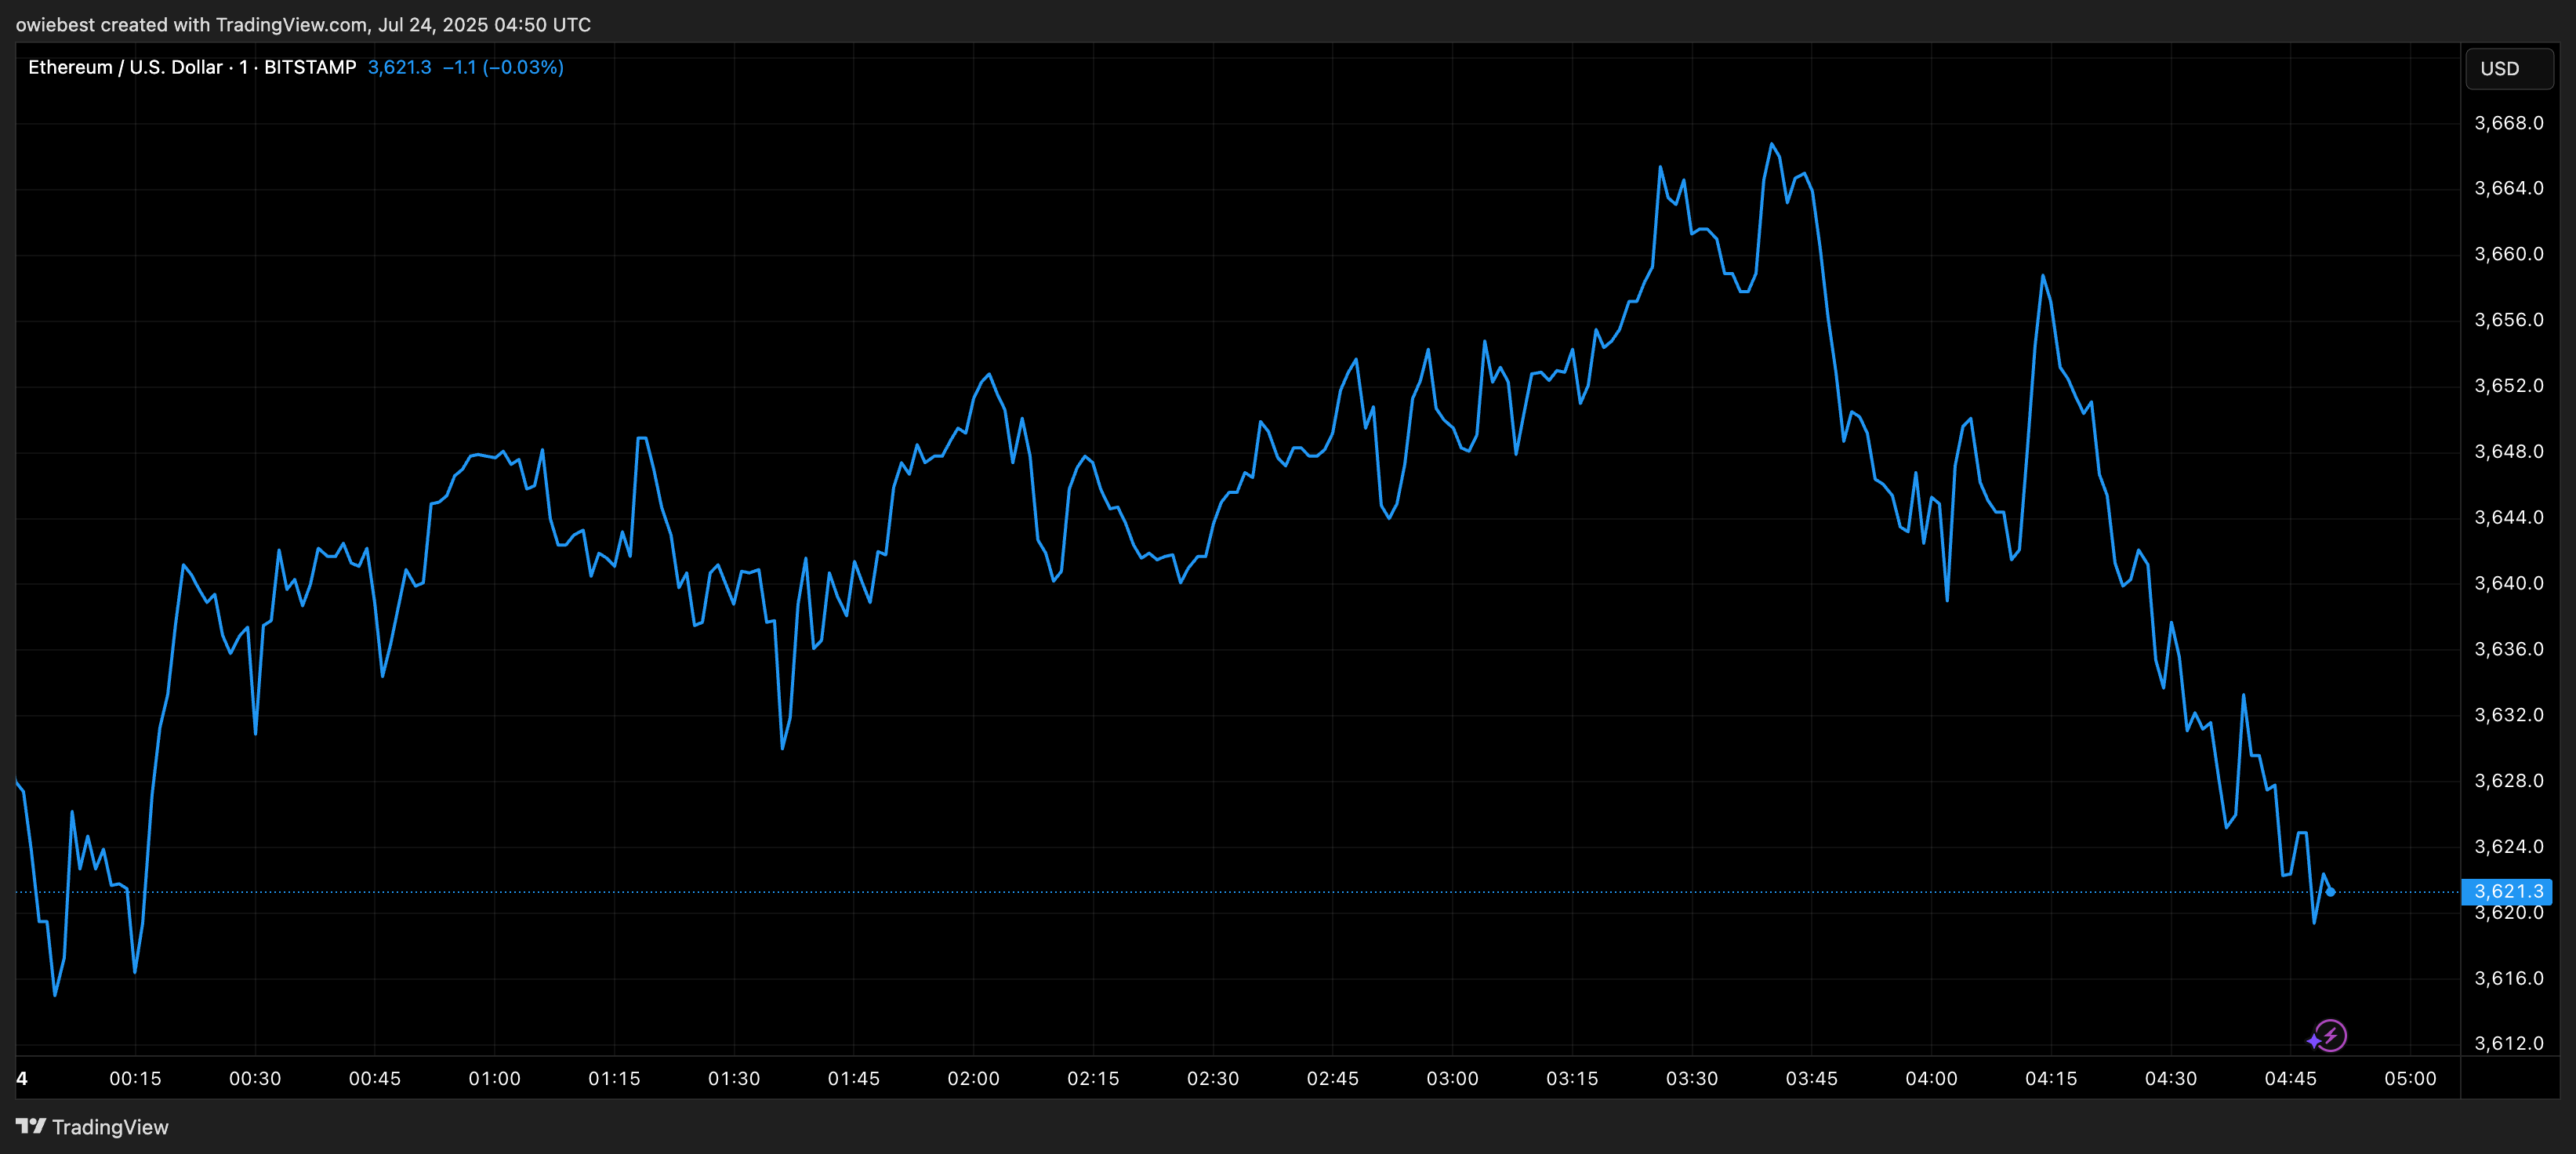The width and height of the screenshot is (2576, 1154).
Task: Click the 01:15 time axis label
Action: pyautogui.click(x=614, y=1079)
